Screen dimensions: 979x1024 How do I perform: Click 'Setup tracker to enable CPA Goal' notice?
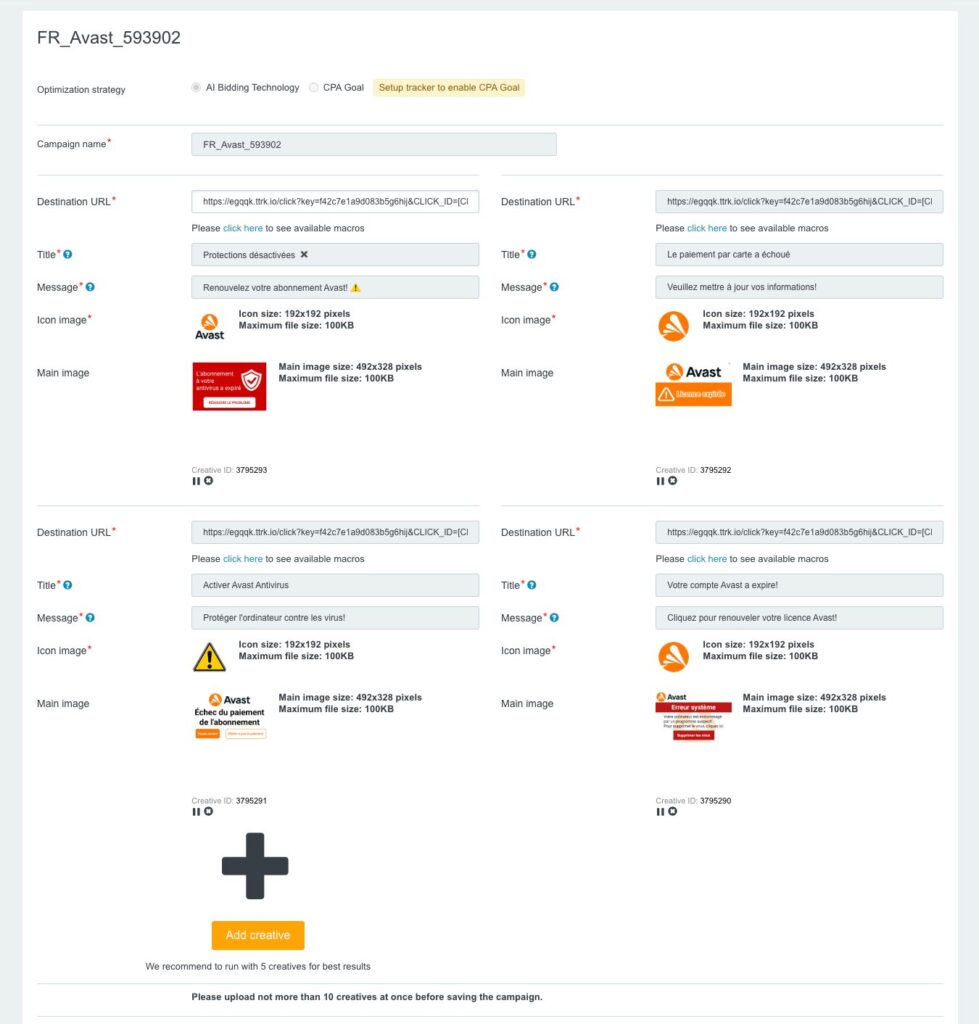point(449,88)
